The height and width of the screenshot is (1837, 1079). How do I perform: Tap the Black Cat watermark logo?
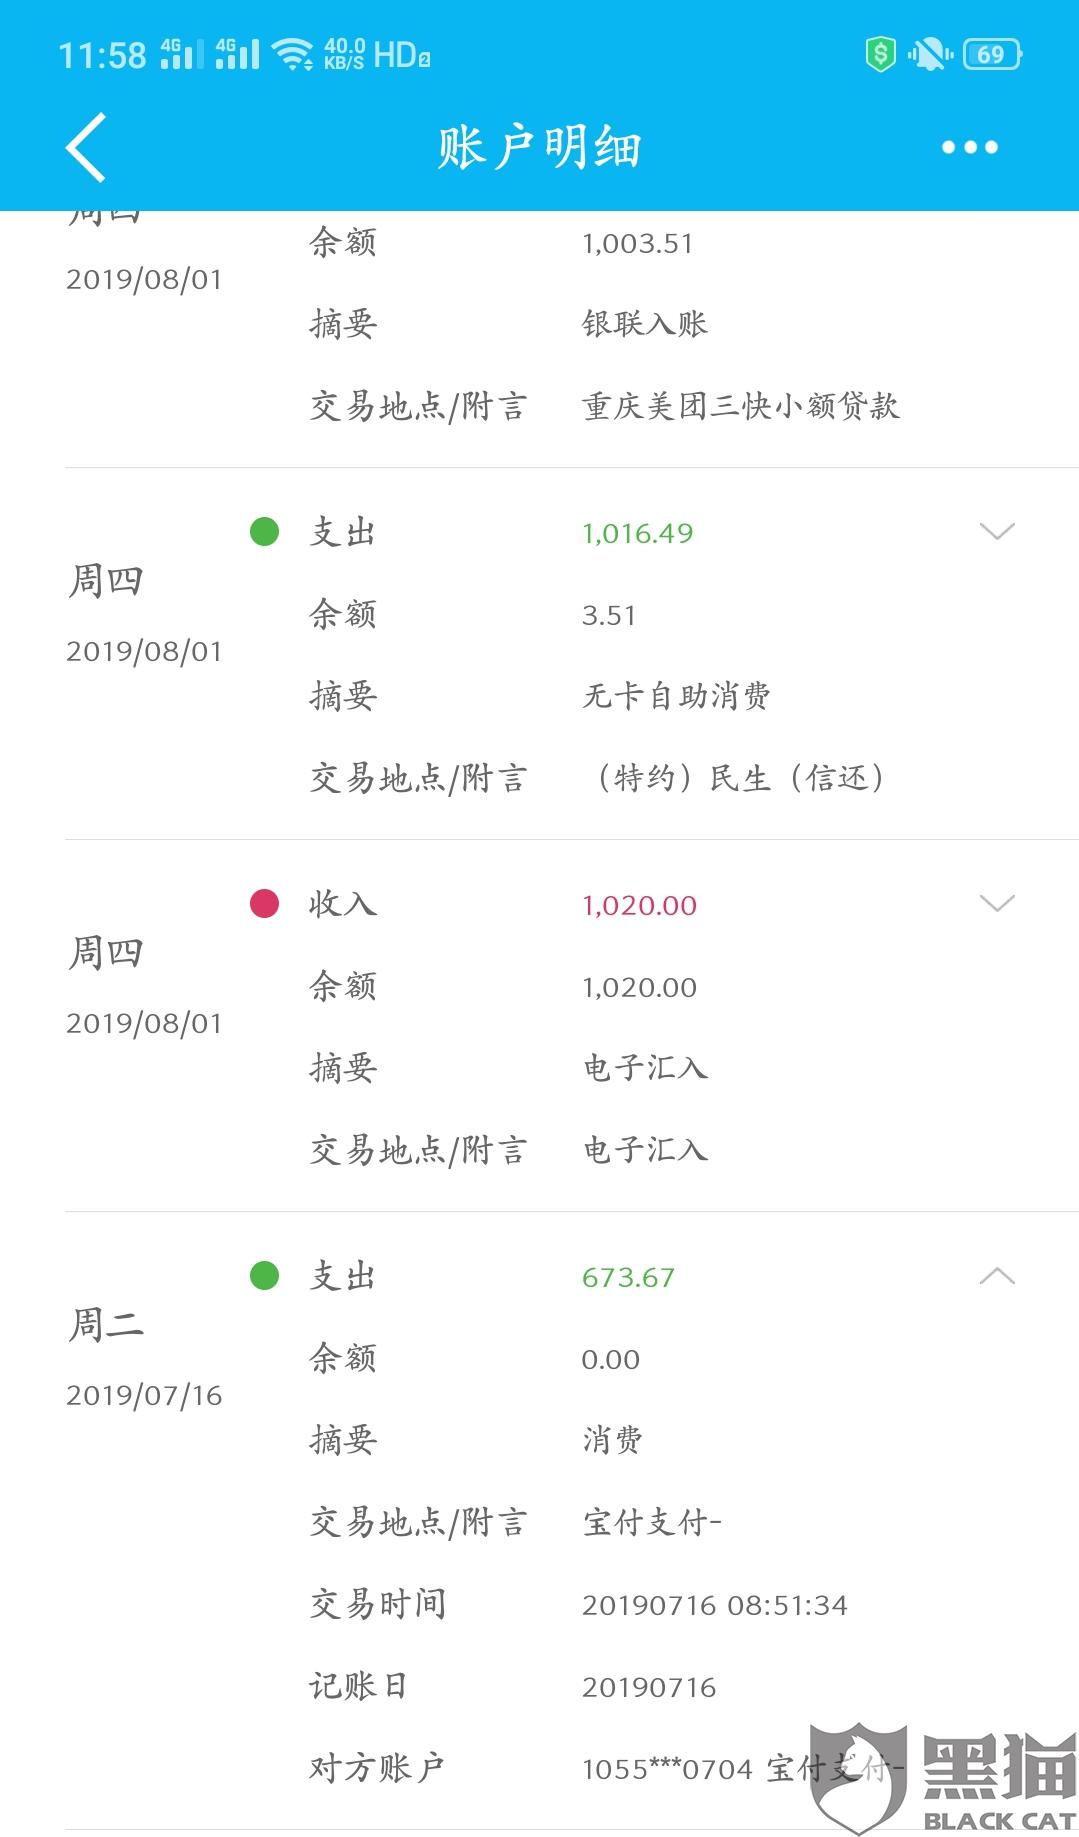[941, 1778]
